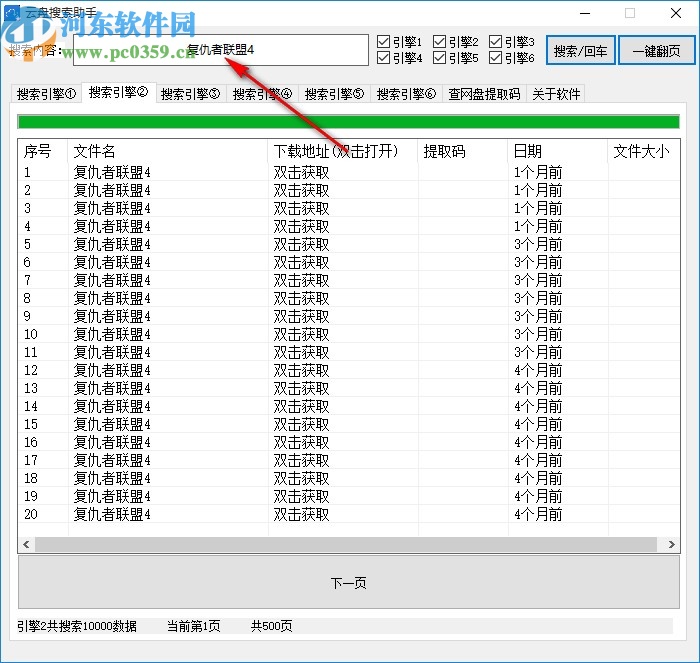Select file name in row 5

(112, 245)
